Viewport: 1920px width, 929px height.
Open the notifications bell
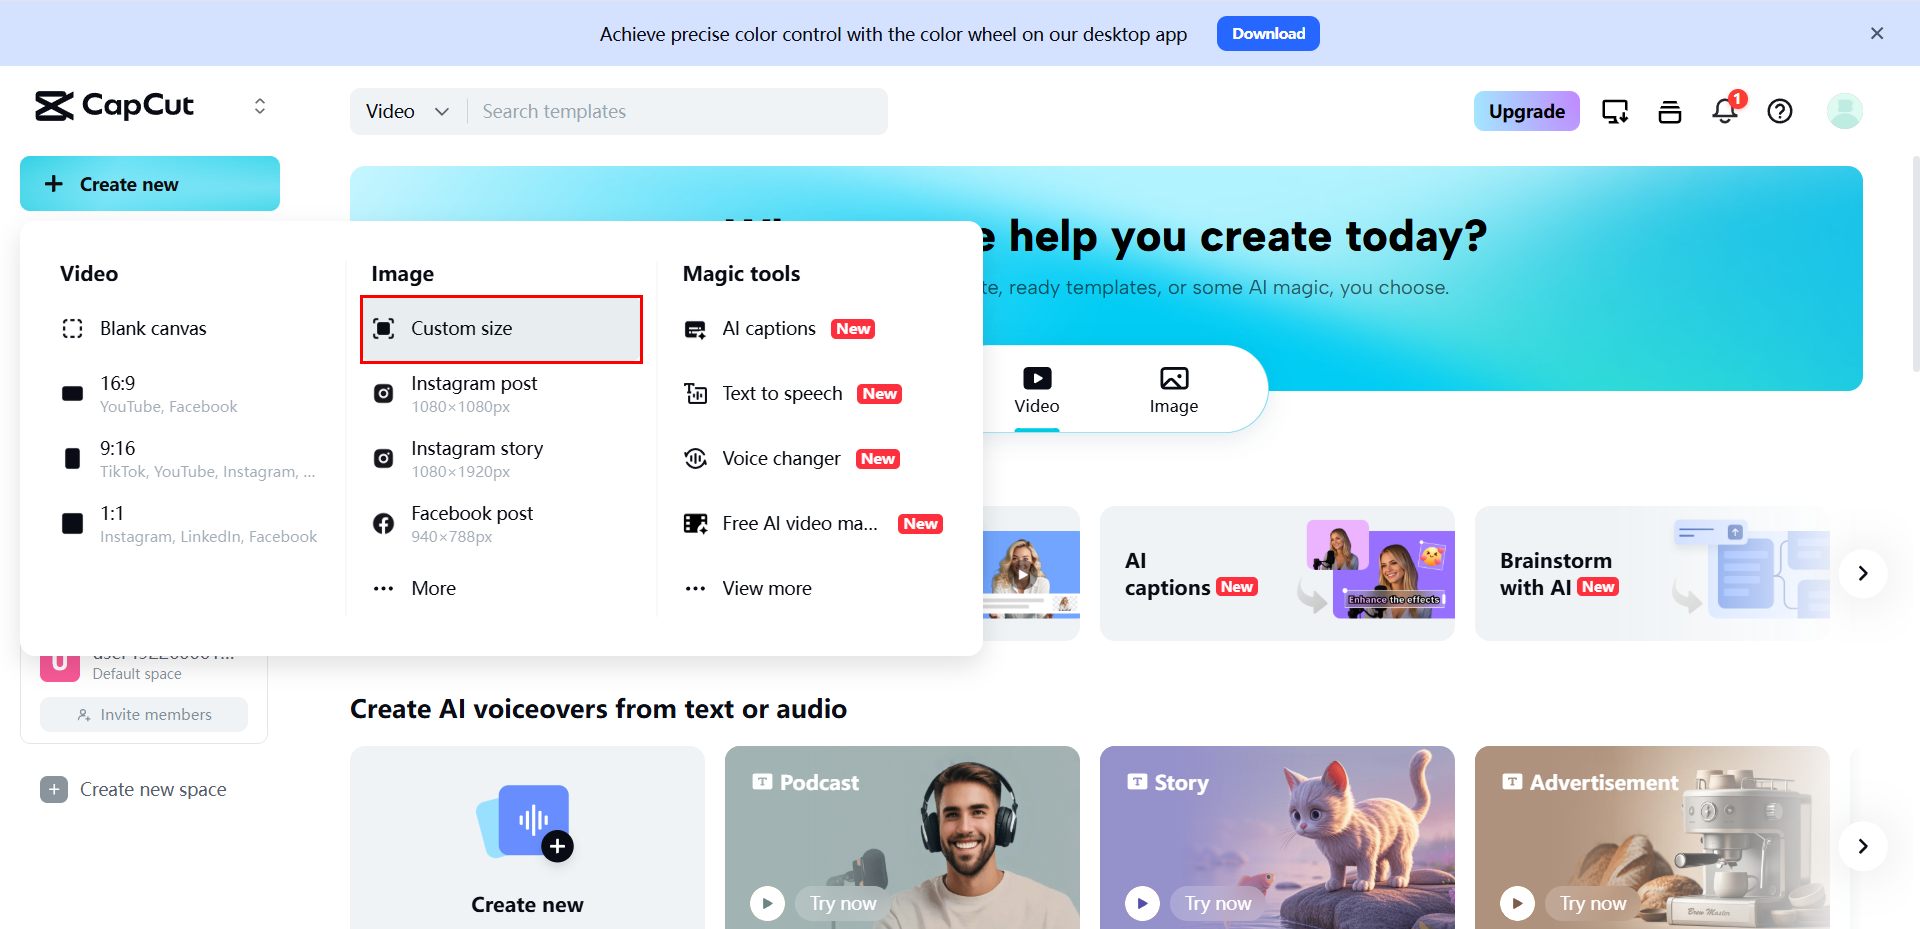(x=1725, y=110)
